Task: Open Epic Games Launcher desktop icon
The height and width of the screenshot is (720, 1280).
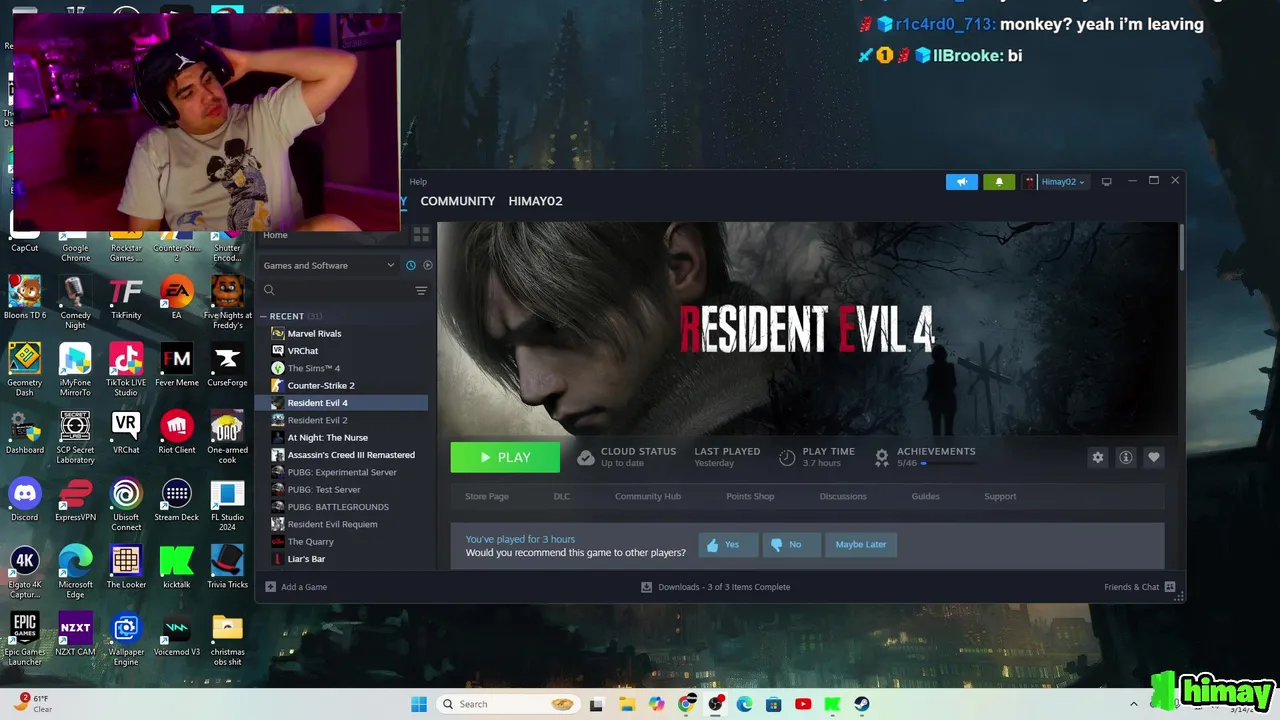Action: (25, 640)
